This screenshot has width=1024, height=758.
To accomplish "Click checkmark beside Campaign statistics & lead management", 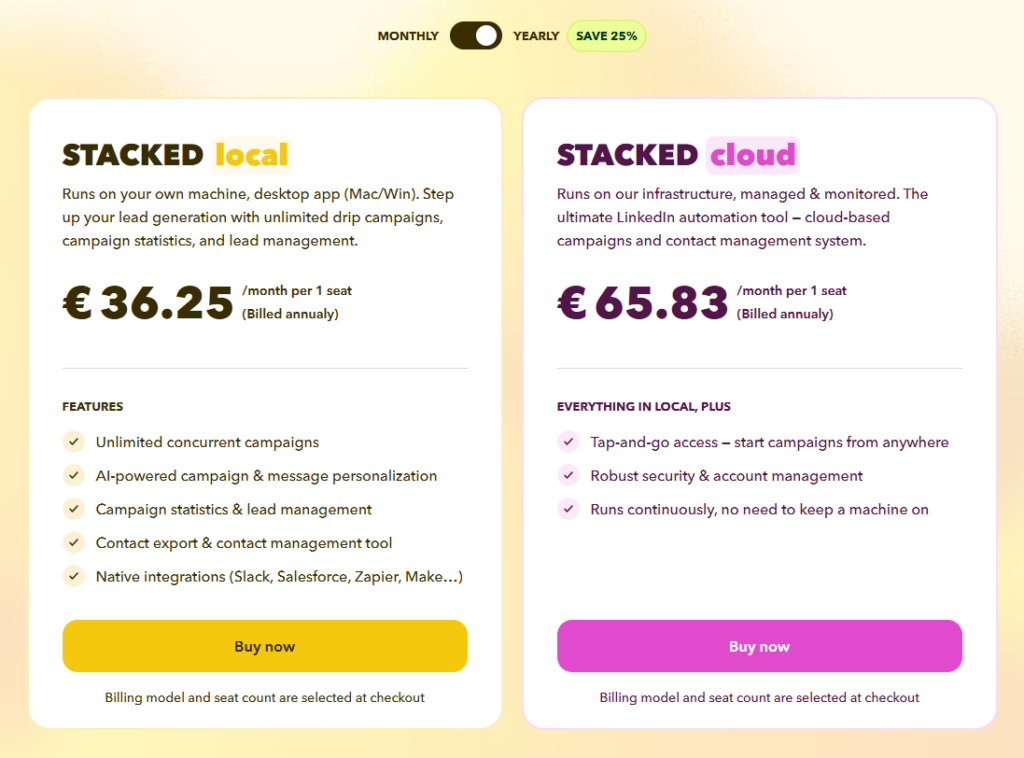I will [74, 509].
